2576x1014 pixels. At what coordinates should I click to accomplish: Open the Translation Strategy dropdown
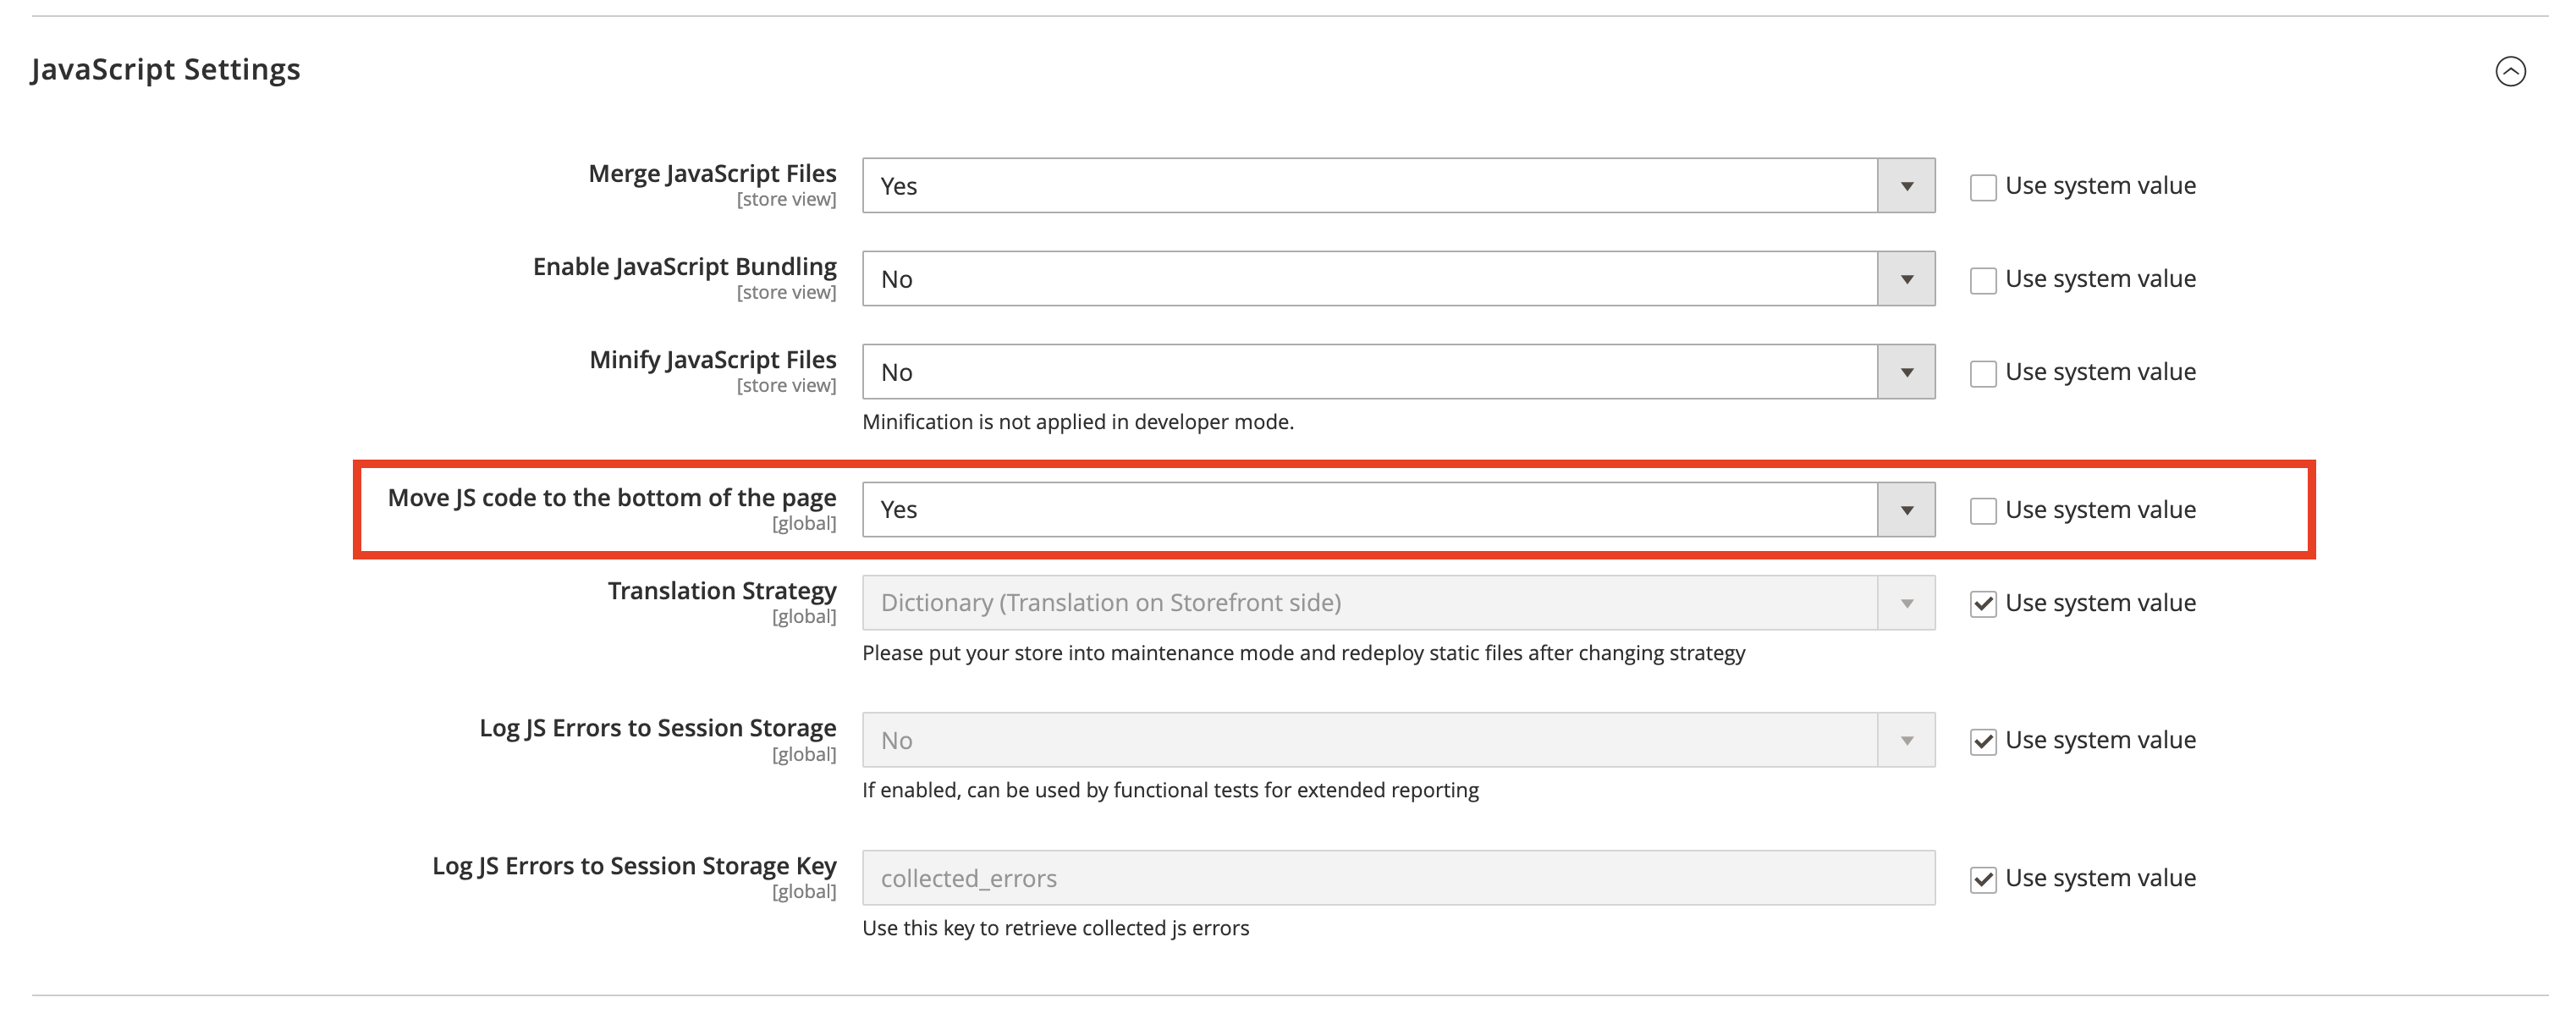tap(1906, 602)
